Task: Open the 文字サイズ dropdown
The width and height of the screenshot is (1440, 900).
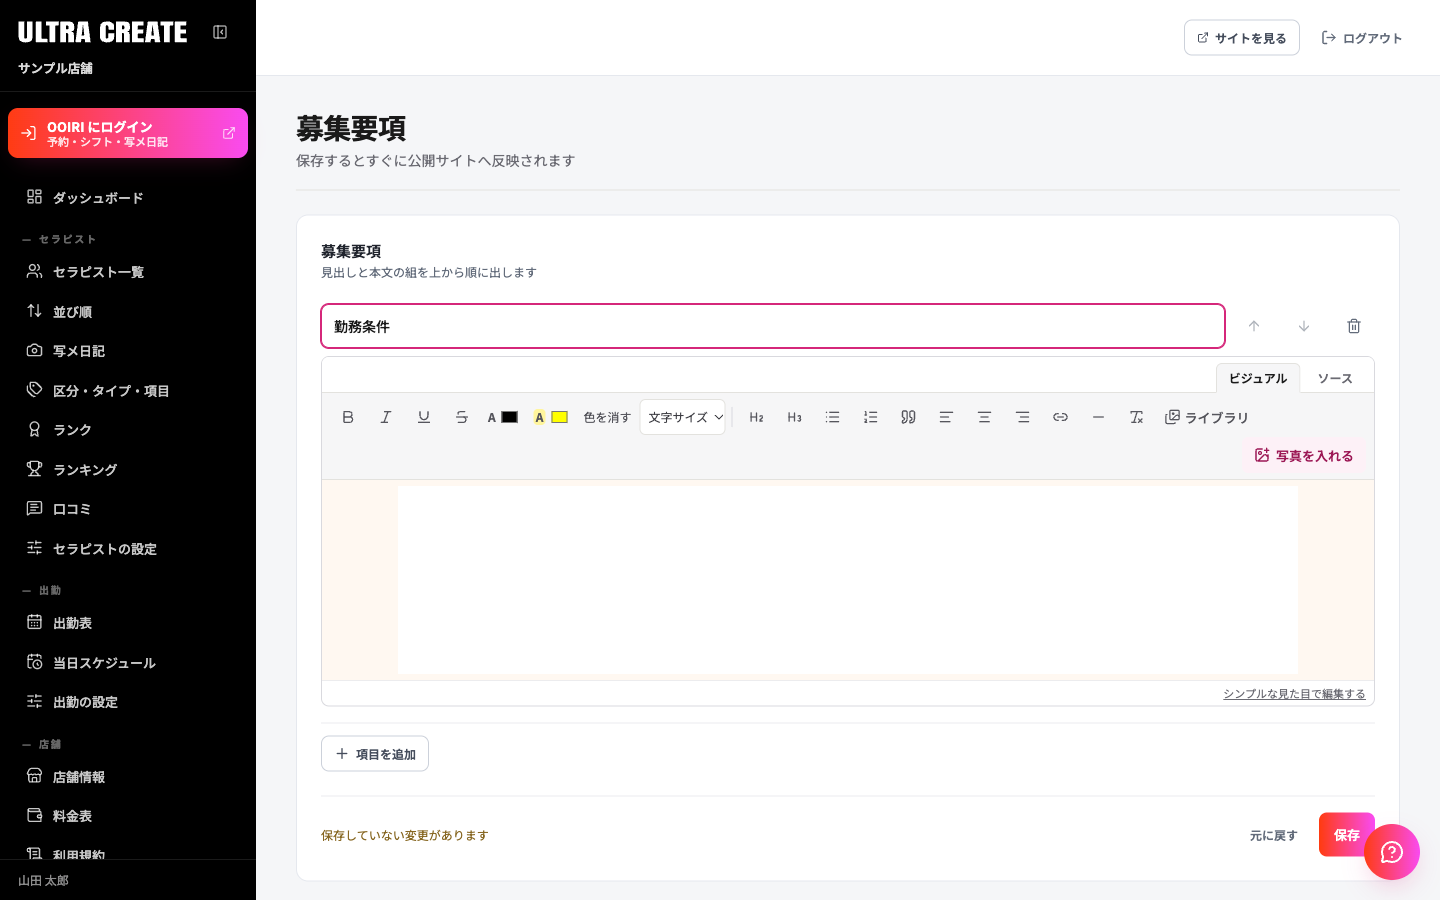Action: click(x=683, y=417)
